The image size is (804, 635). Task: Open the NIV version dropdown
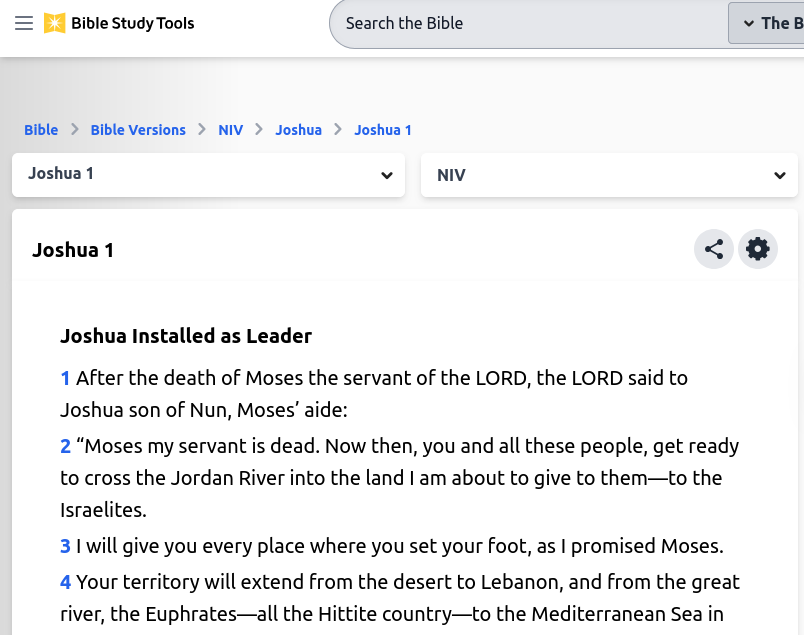609,175
